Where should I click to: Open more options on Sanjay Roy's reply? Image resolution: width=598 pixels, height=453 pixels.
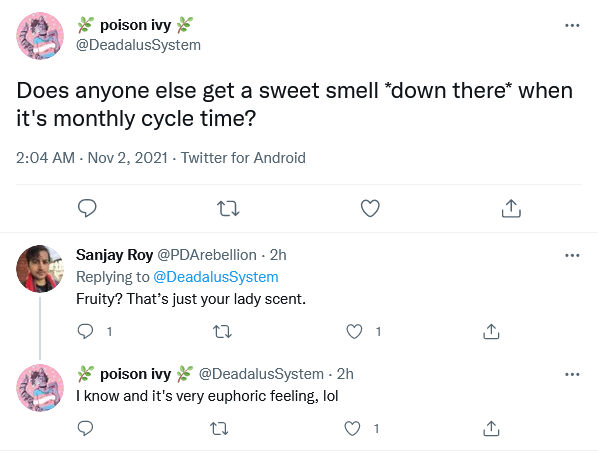[x=572, y=255]
